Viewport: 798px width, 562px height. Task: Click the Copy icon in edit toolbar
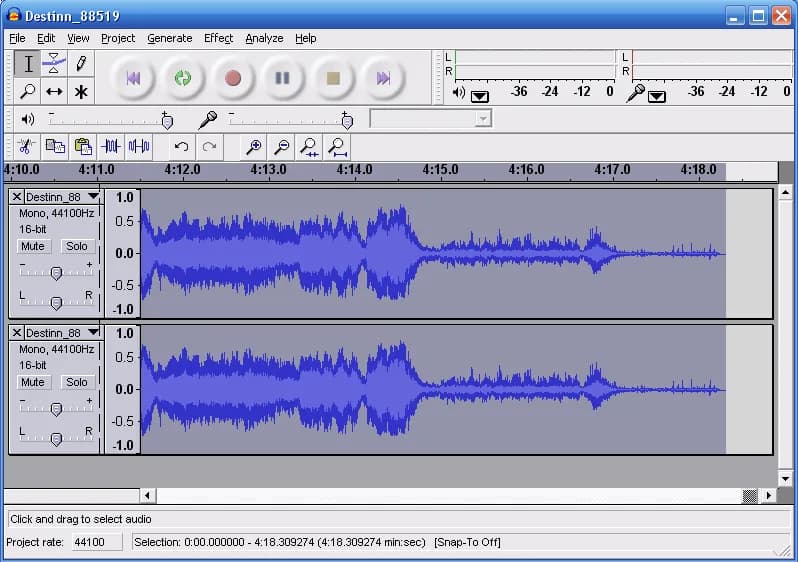click(x=55, y=147)
